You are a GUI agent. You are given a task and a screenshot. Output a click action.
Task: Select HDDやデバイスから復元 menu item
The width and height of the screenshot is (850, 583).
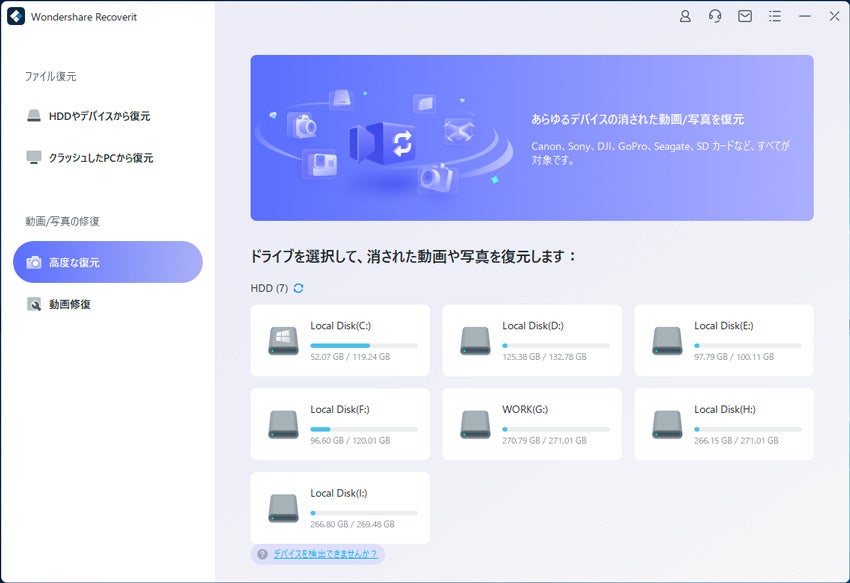(107, 116)
